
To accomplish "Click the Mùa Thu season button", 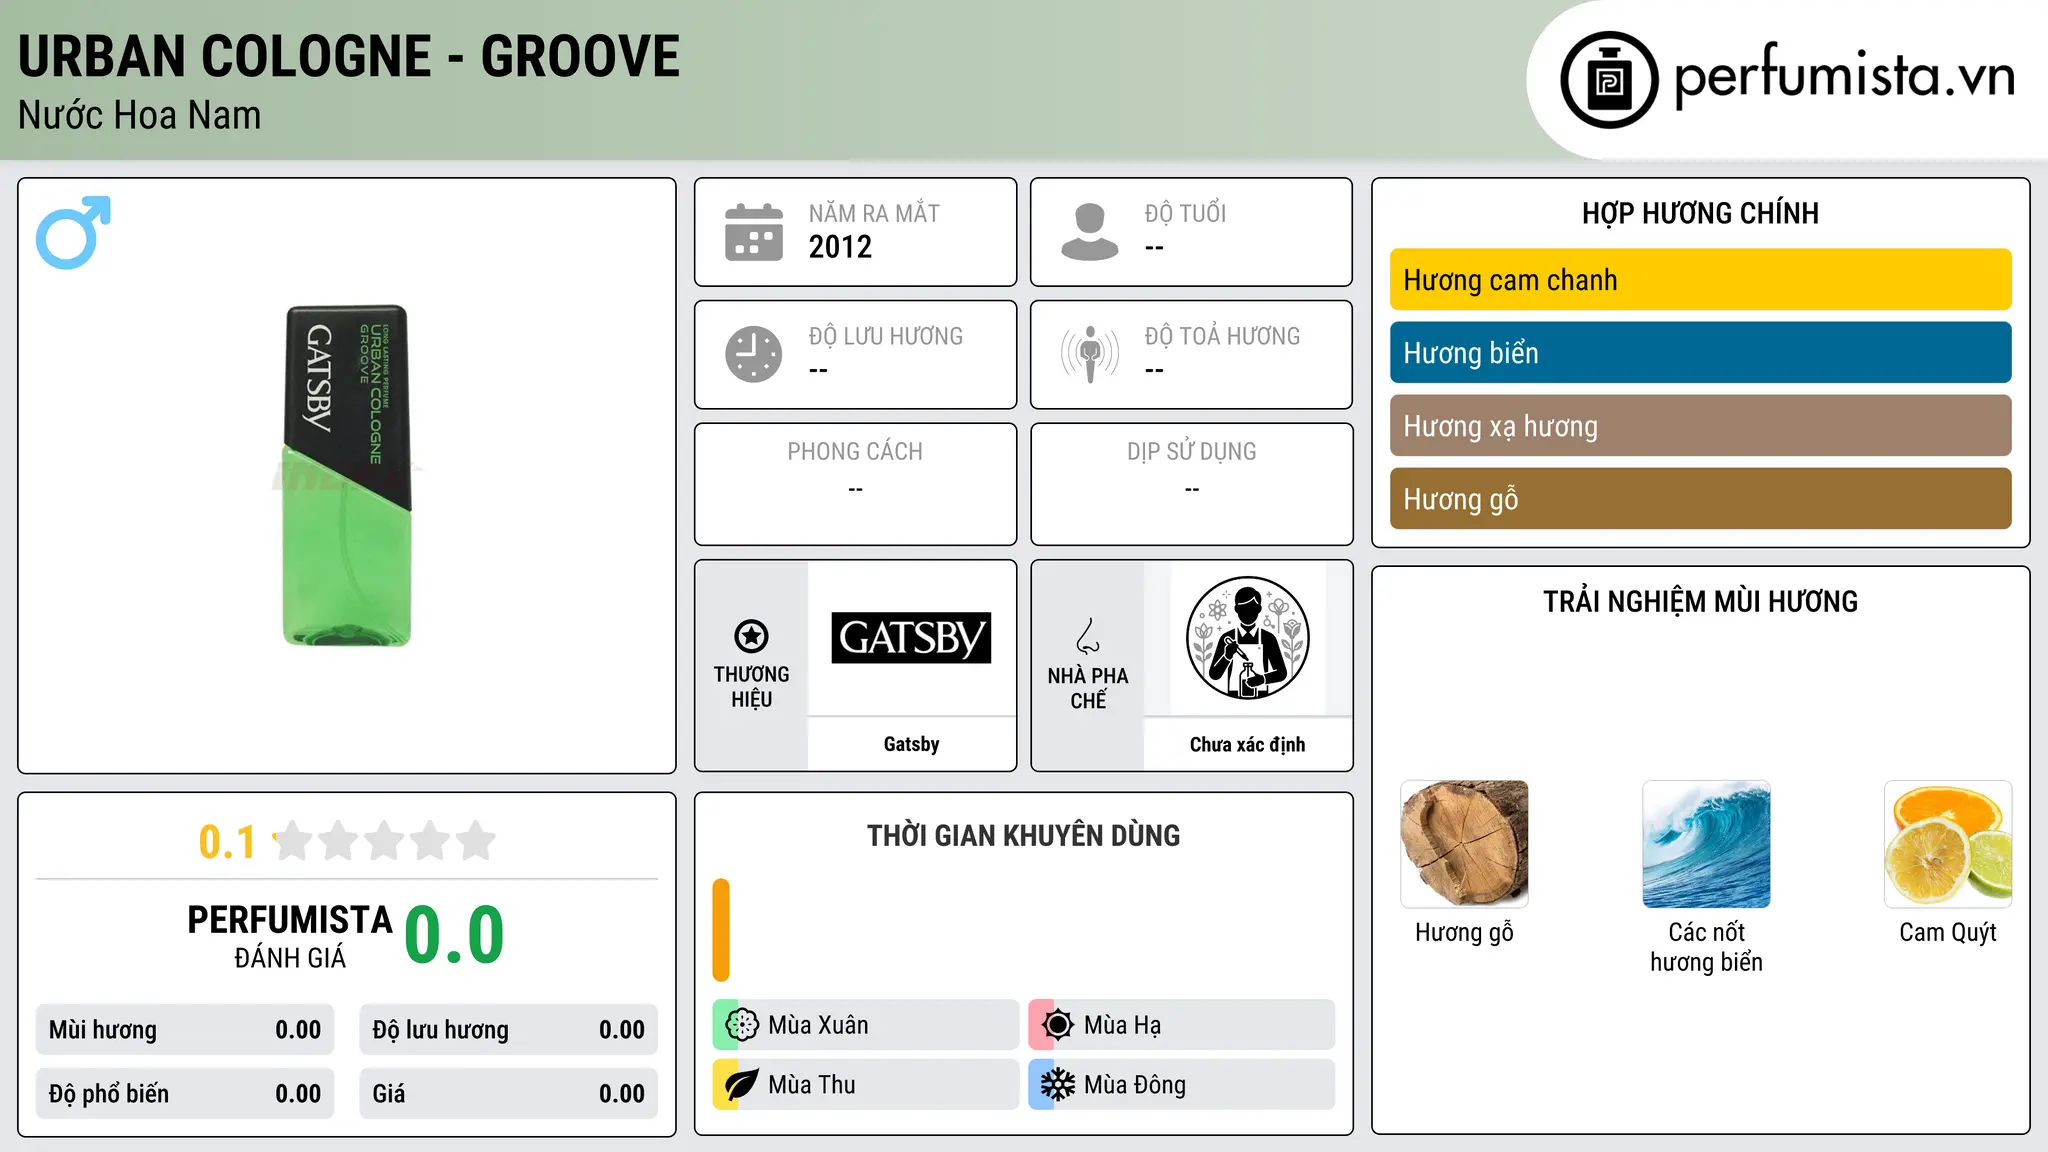I will [866, 1085].
